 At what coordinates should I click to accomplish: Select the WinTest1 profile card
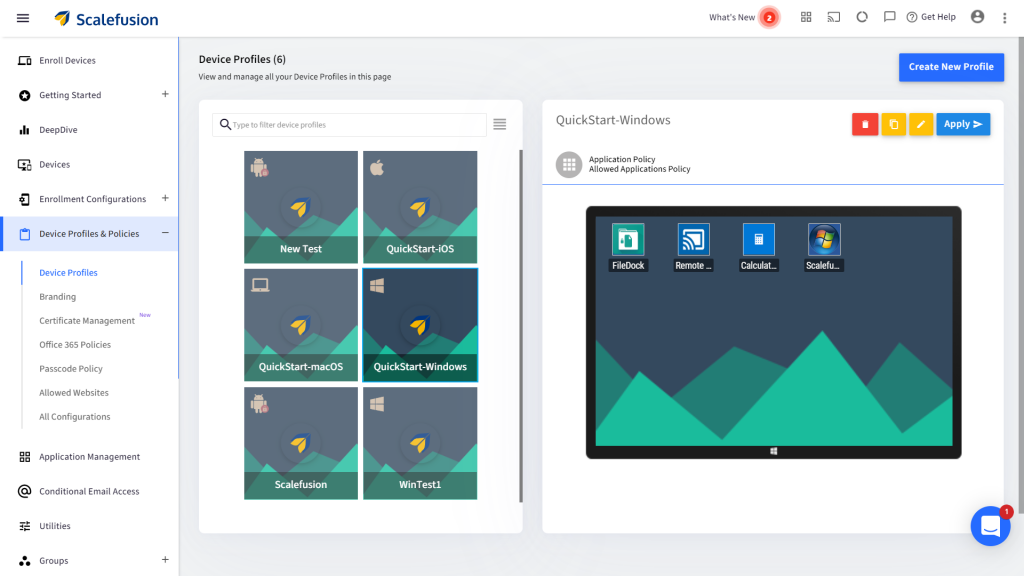click(x=420, y=443)
